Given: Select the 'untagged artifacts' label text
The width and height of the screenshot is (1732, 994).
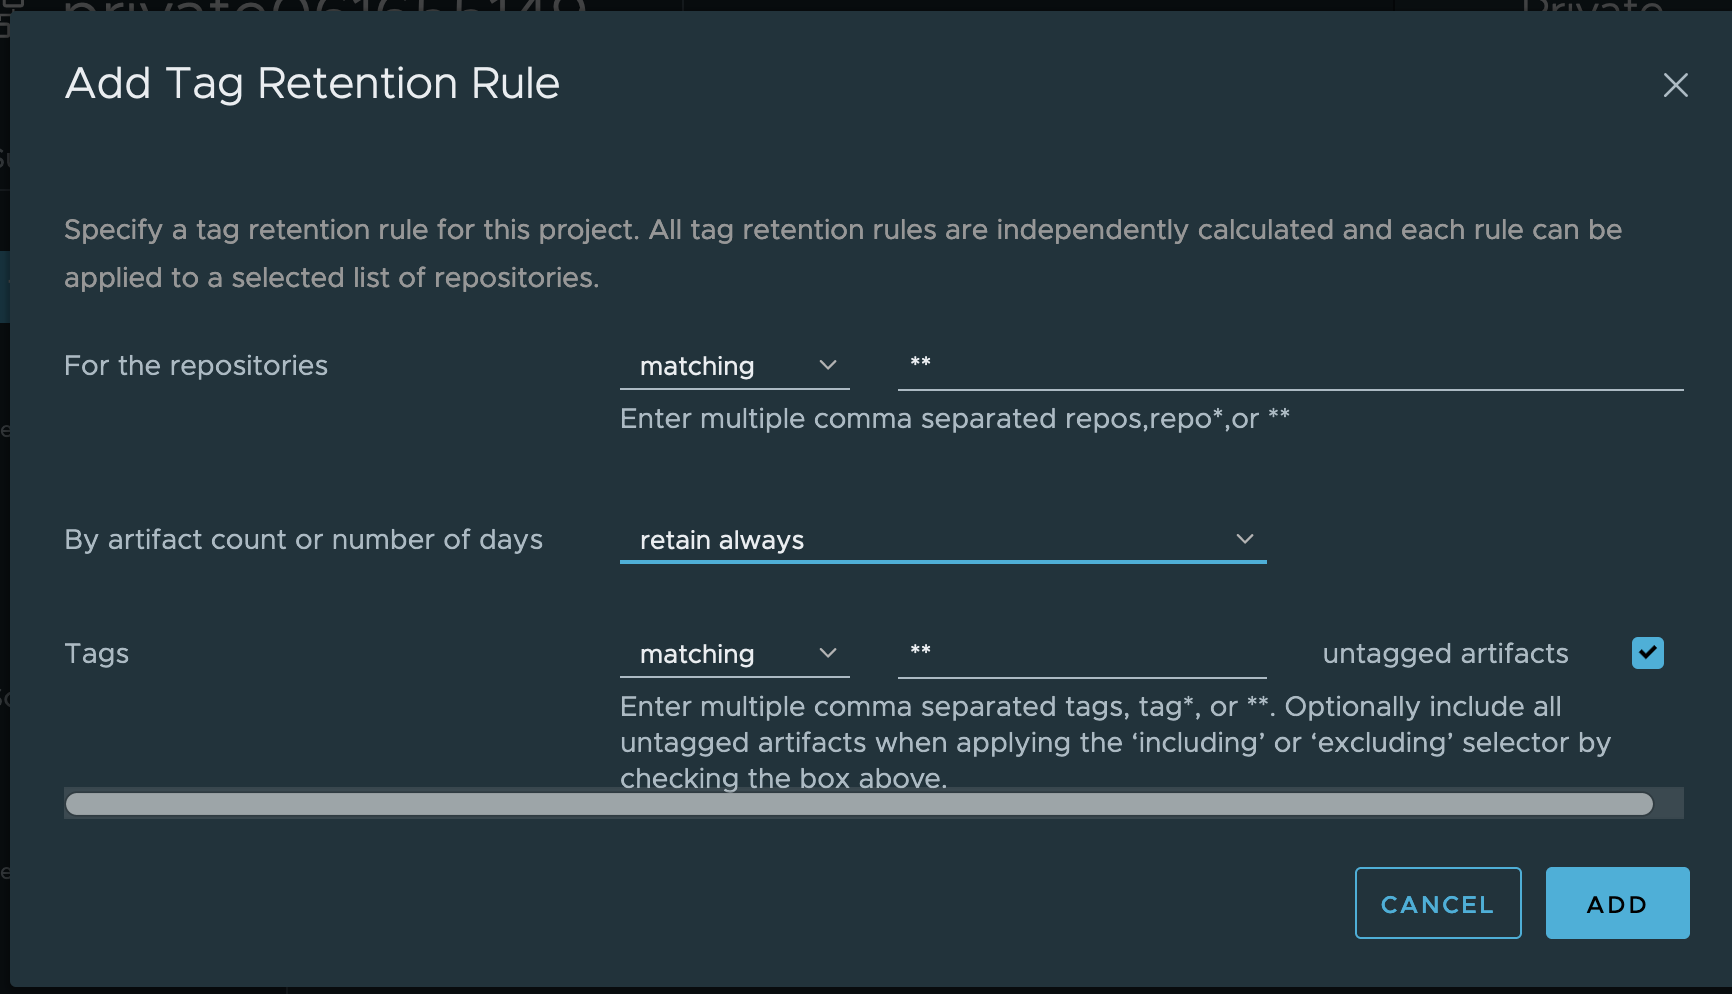Looking at the screenshot, I should coord(1444,653).
